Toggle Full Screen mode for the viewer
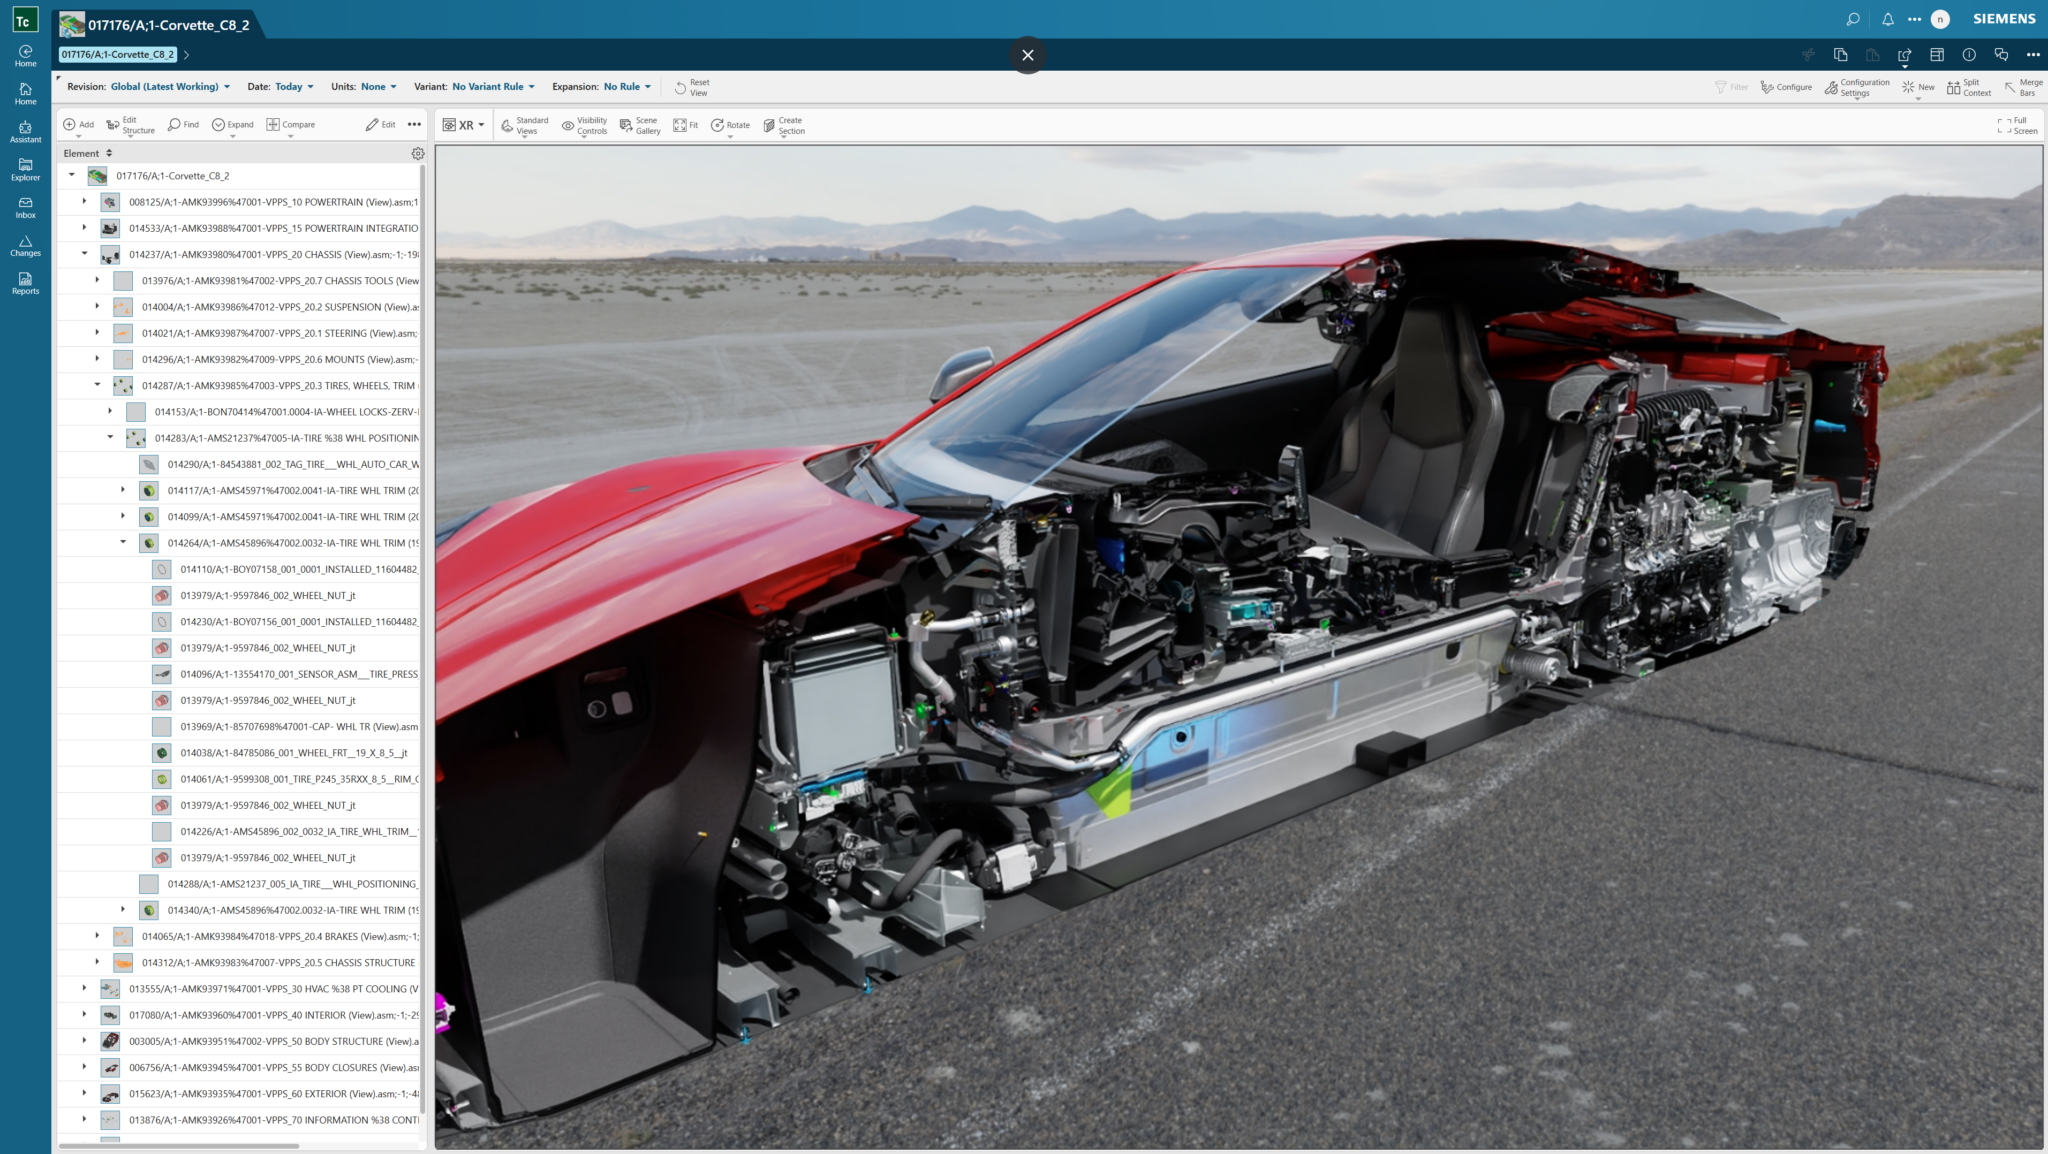Image resolution: width=2048 pixels, height=1154 pixels. click(x=2013, y=124)
